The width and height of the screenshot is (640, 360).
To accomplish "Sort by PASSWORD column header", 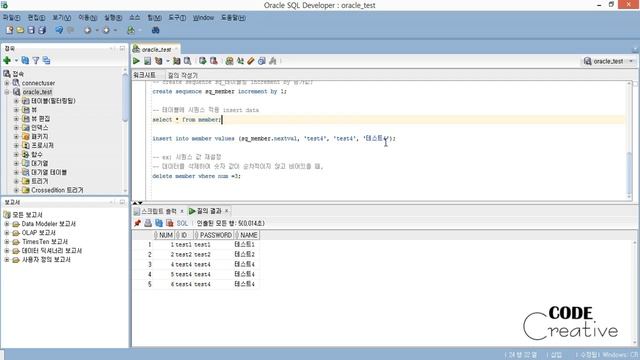I will click(x=213, y=235).
